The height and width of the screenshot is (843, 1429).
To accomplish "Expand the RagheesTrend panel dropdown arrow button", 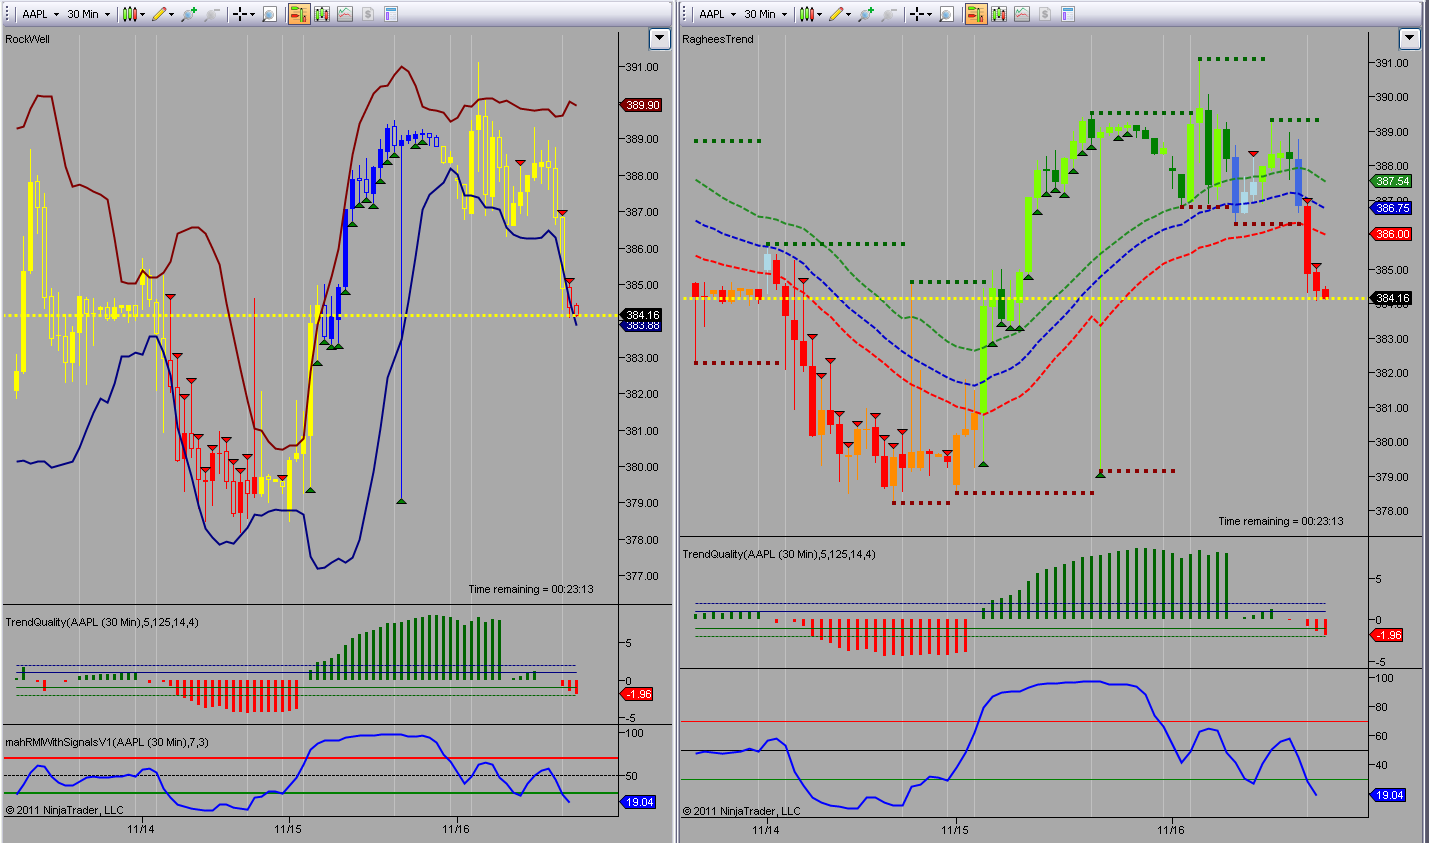I will [1410, 39].
